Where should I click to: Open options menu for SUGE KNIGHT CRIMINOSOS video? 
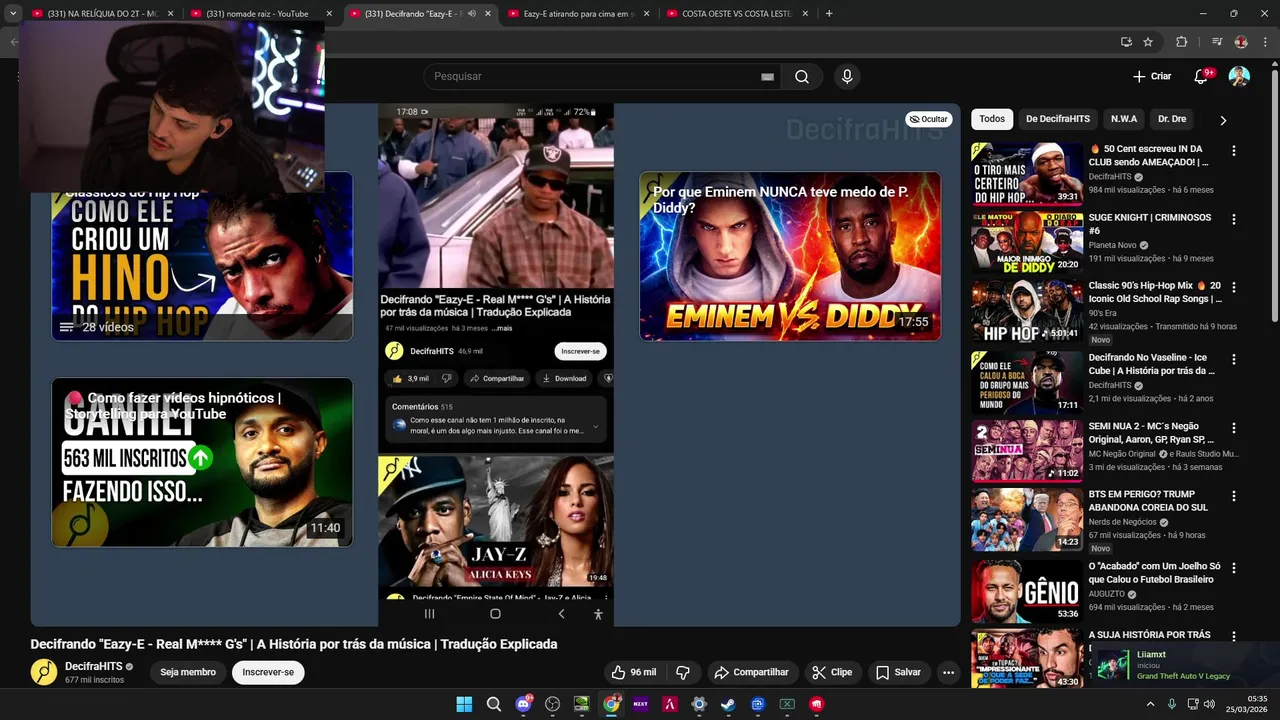(1234, 219)
